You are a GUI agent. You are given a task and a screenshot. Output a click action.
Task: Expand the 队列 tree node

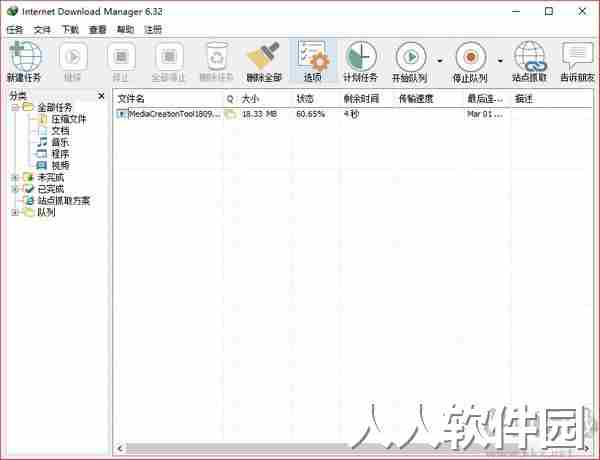pos(15,212)
